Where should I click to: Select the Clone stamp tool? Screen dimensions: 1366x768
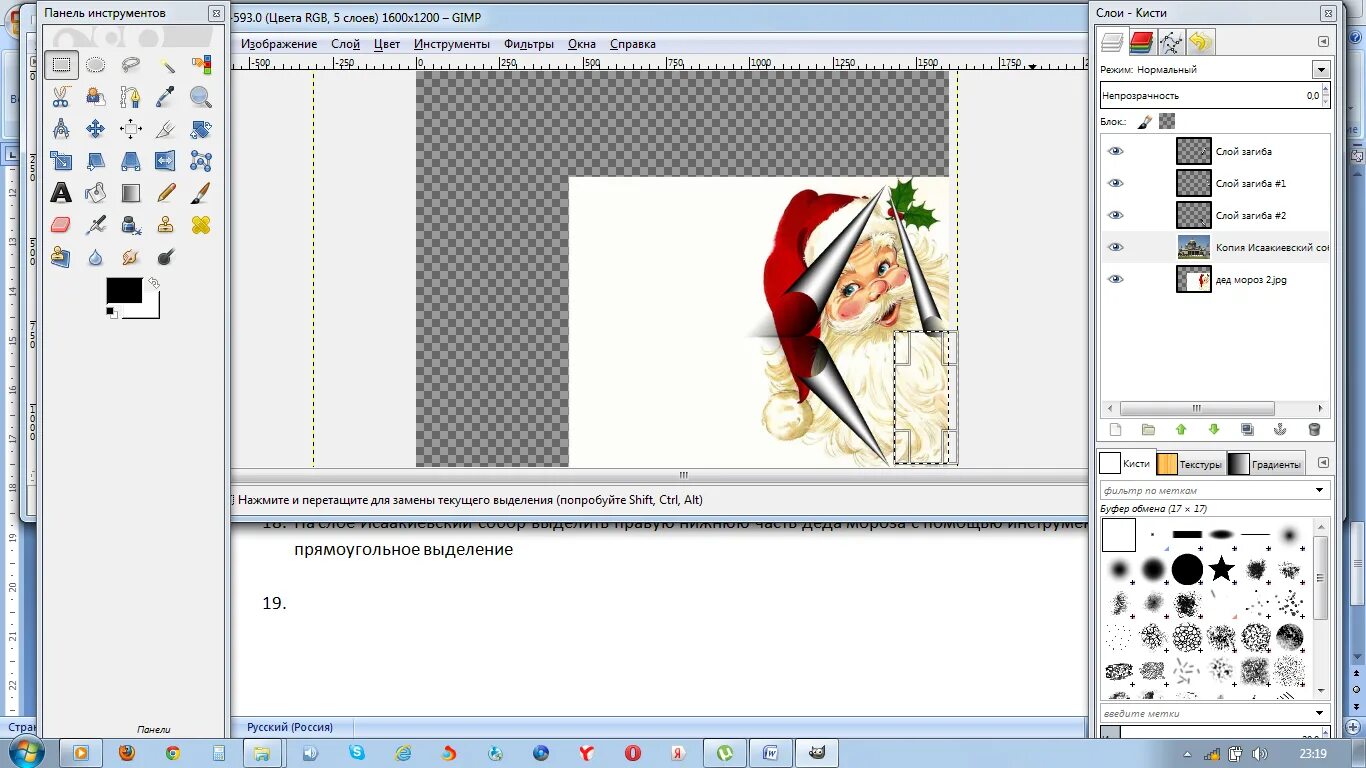(x=166, y=225)
